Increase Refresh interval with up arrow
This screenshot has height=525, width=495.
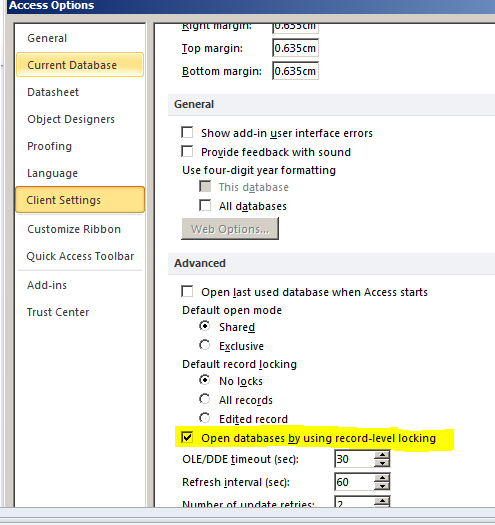tap(382, 478)
